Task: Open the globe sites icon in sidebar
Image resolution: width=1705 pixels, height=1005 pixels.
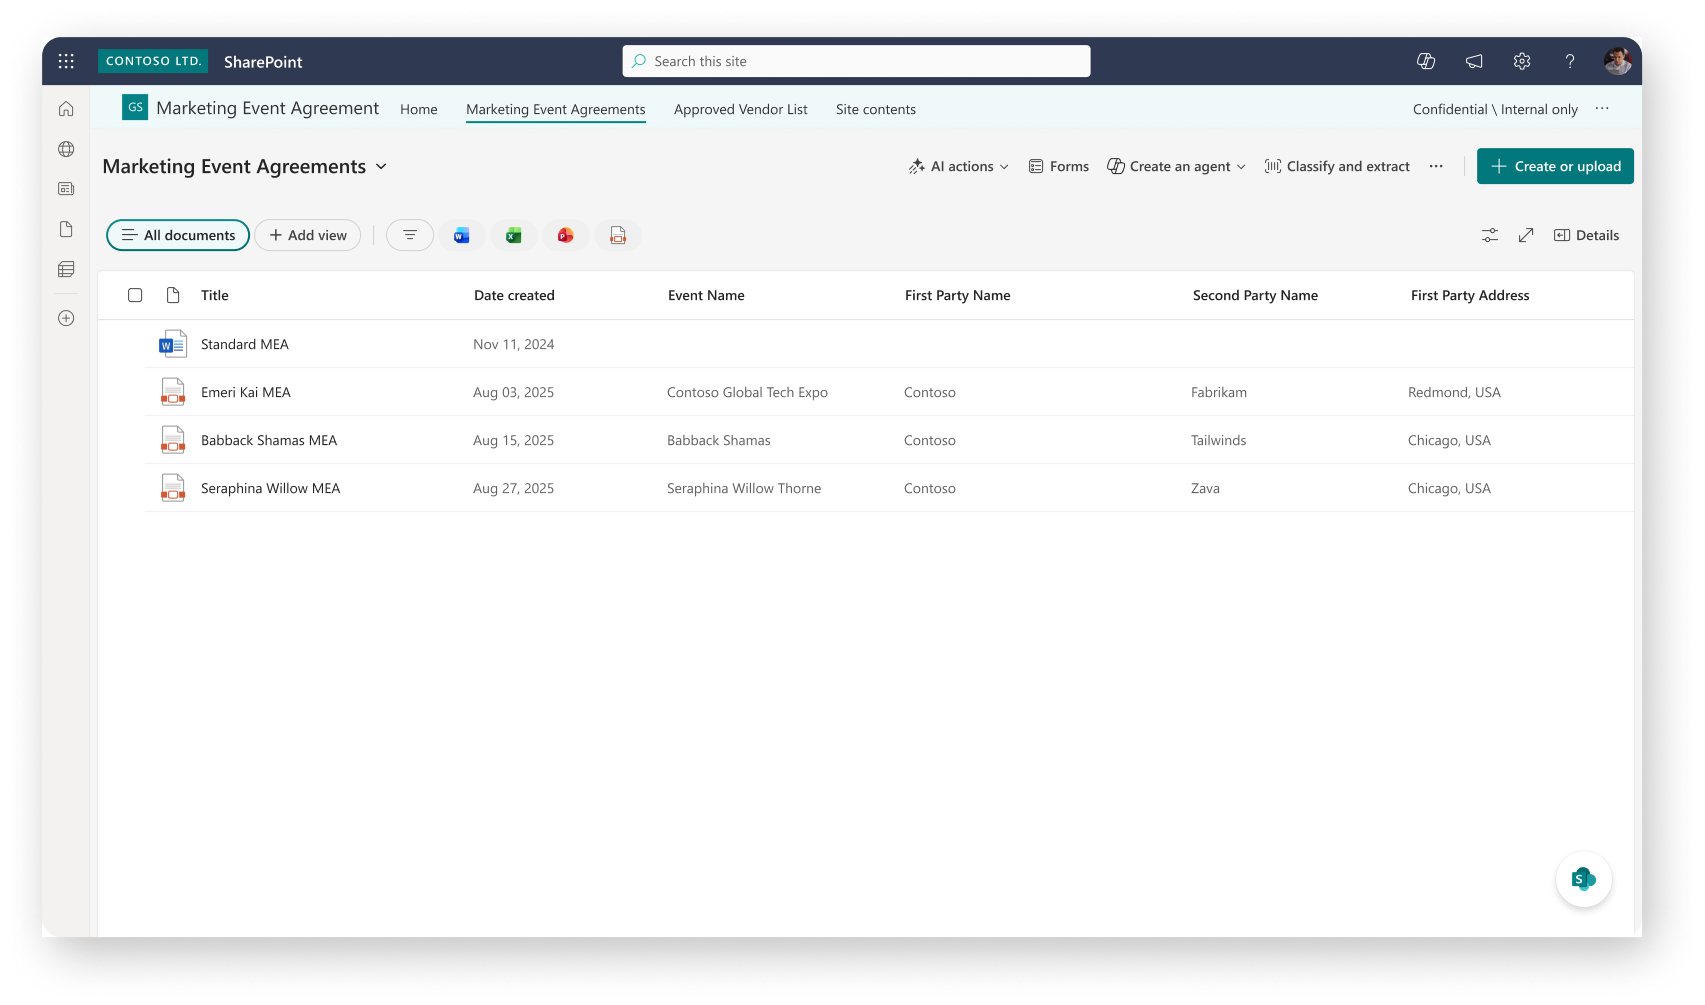Action: [66, 149]
